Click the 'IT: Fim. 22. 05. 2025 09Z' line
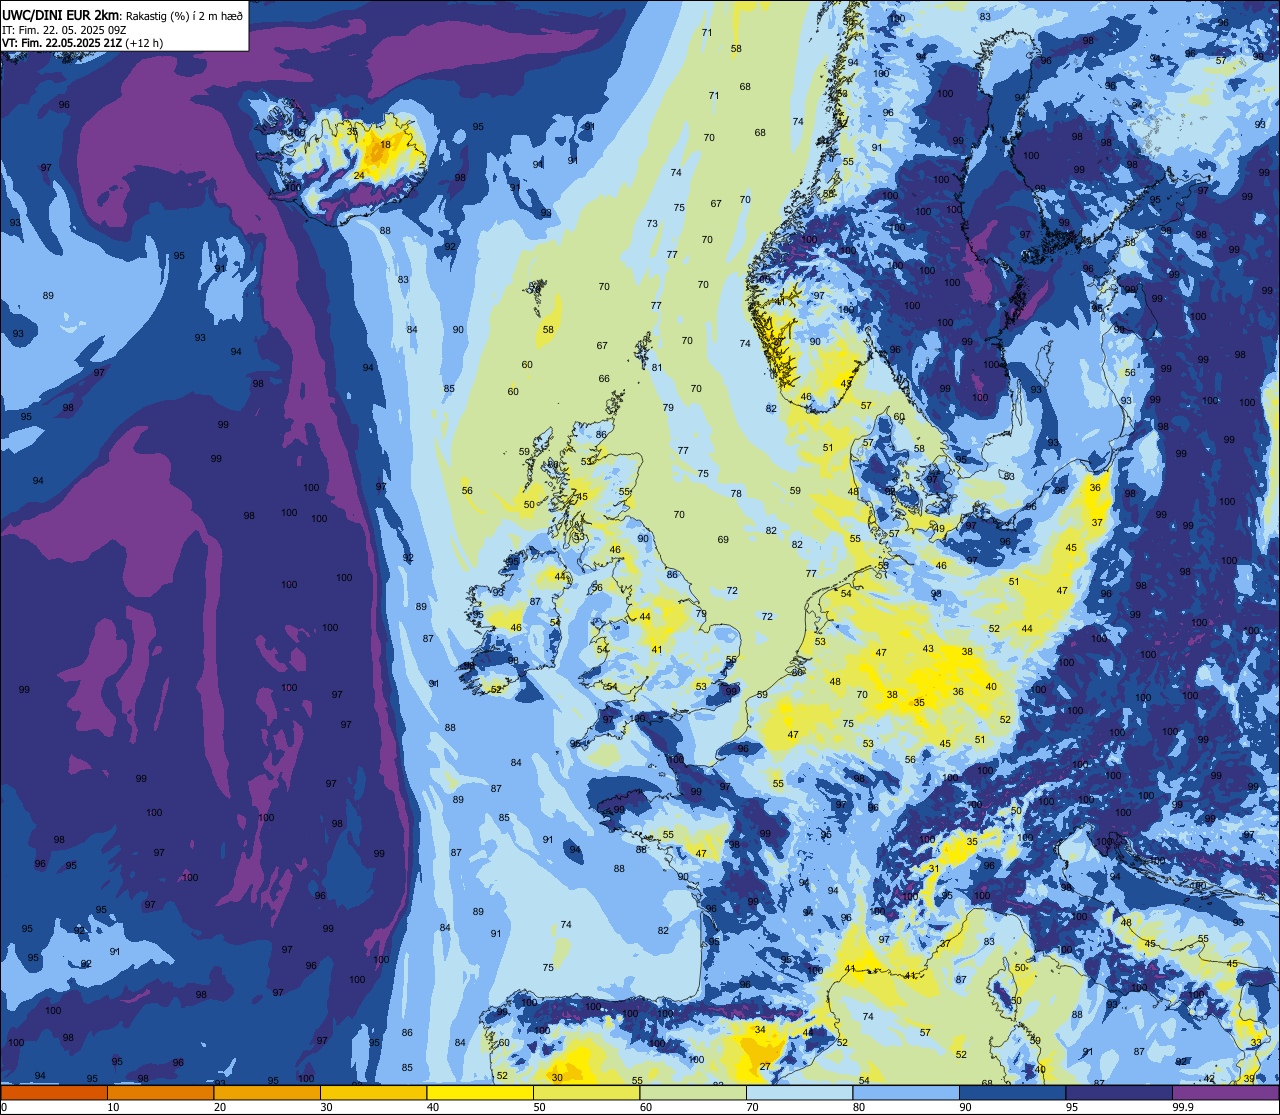The height and width of the screenshot is (1115, 1280). coord(63,29)
